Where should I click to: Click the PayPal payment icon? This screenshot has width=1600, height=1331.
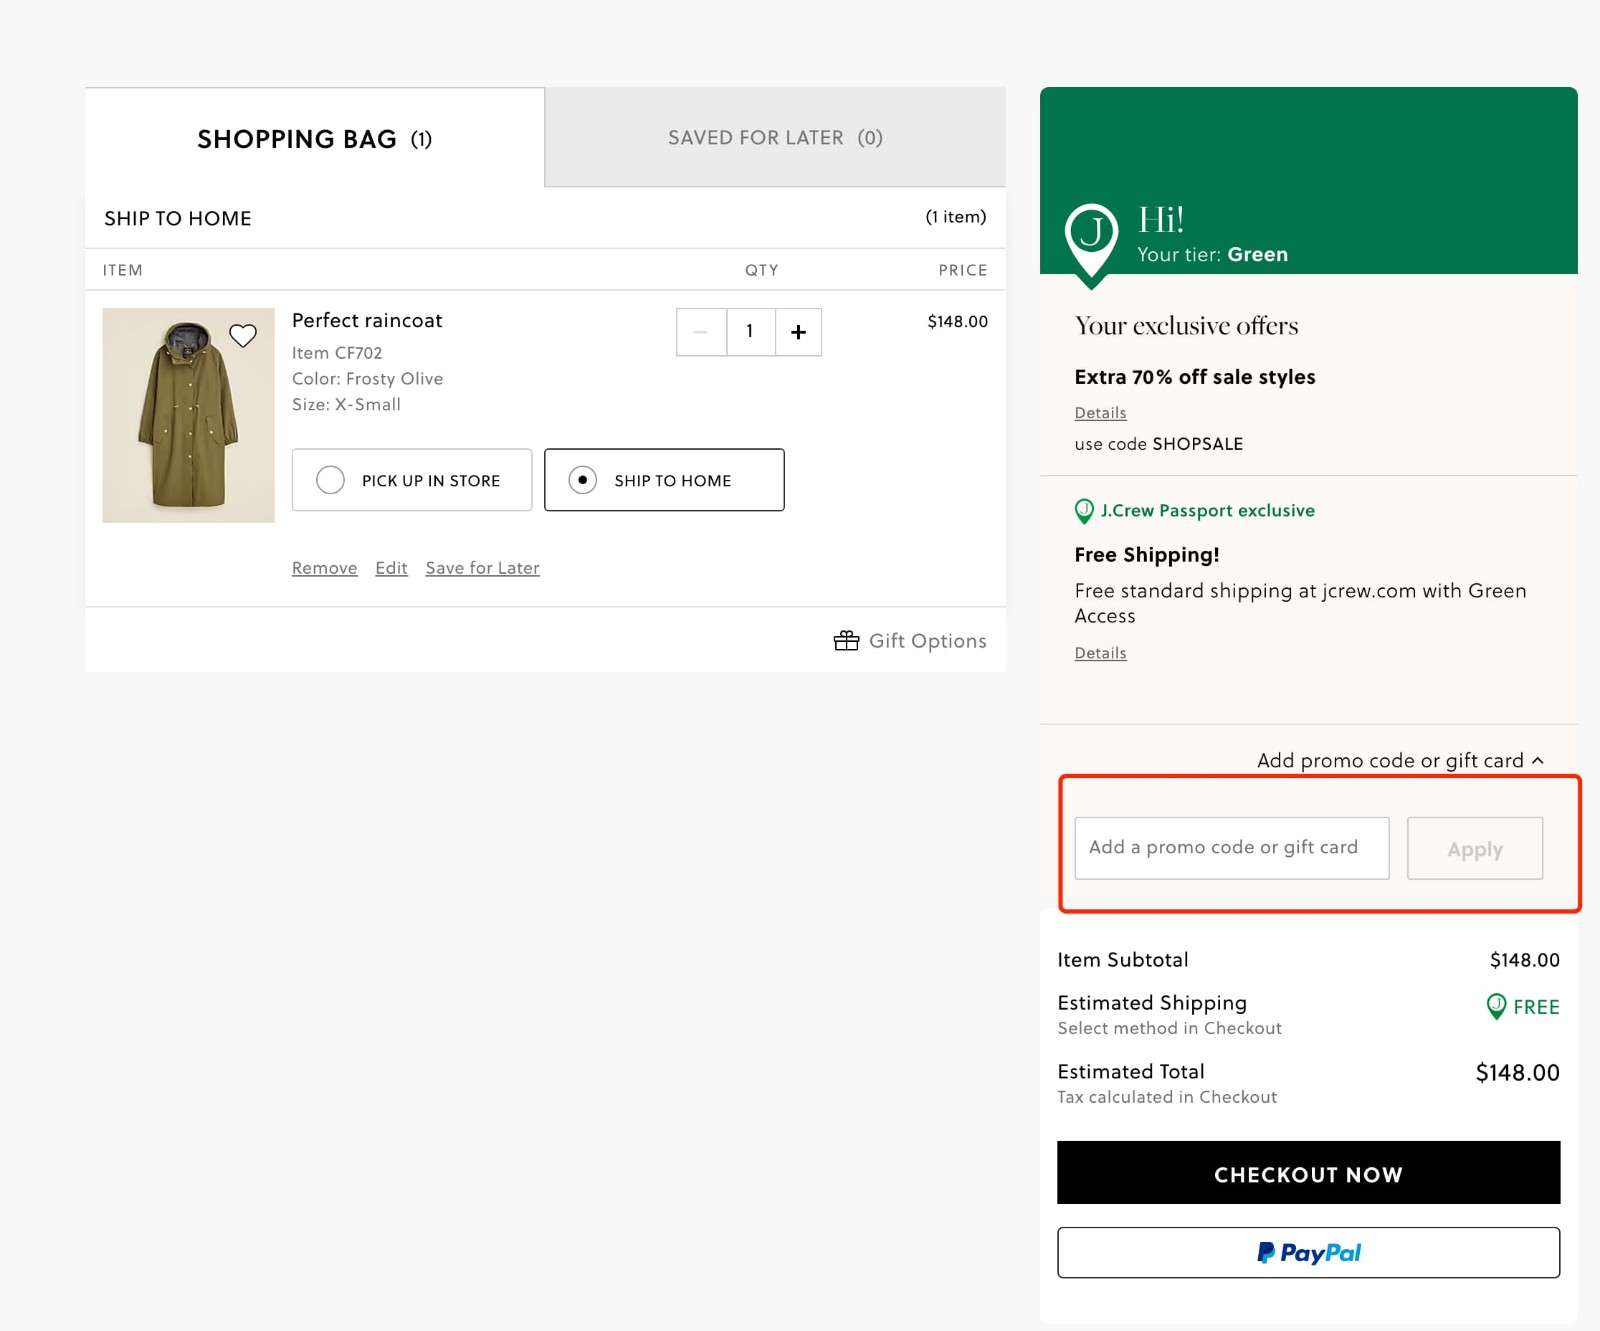(1308, 1253)
